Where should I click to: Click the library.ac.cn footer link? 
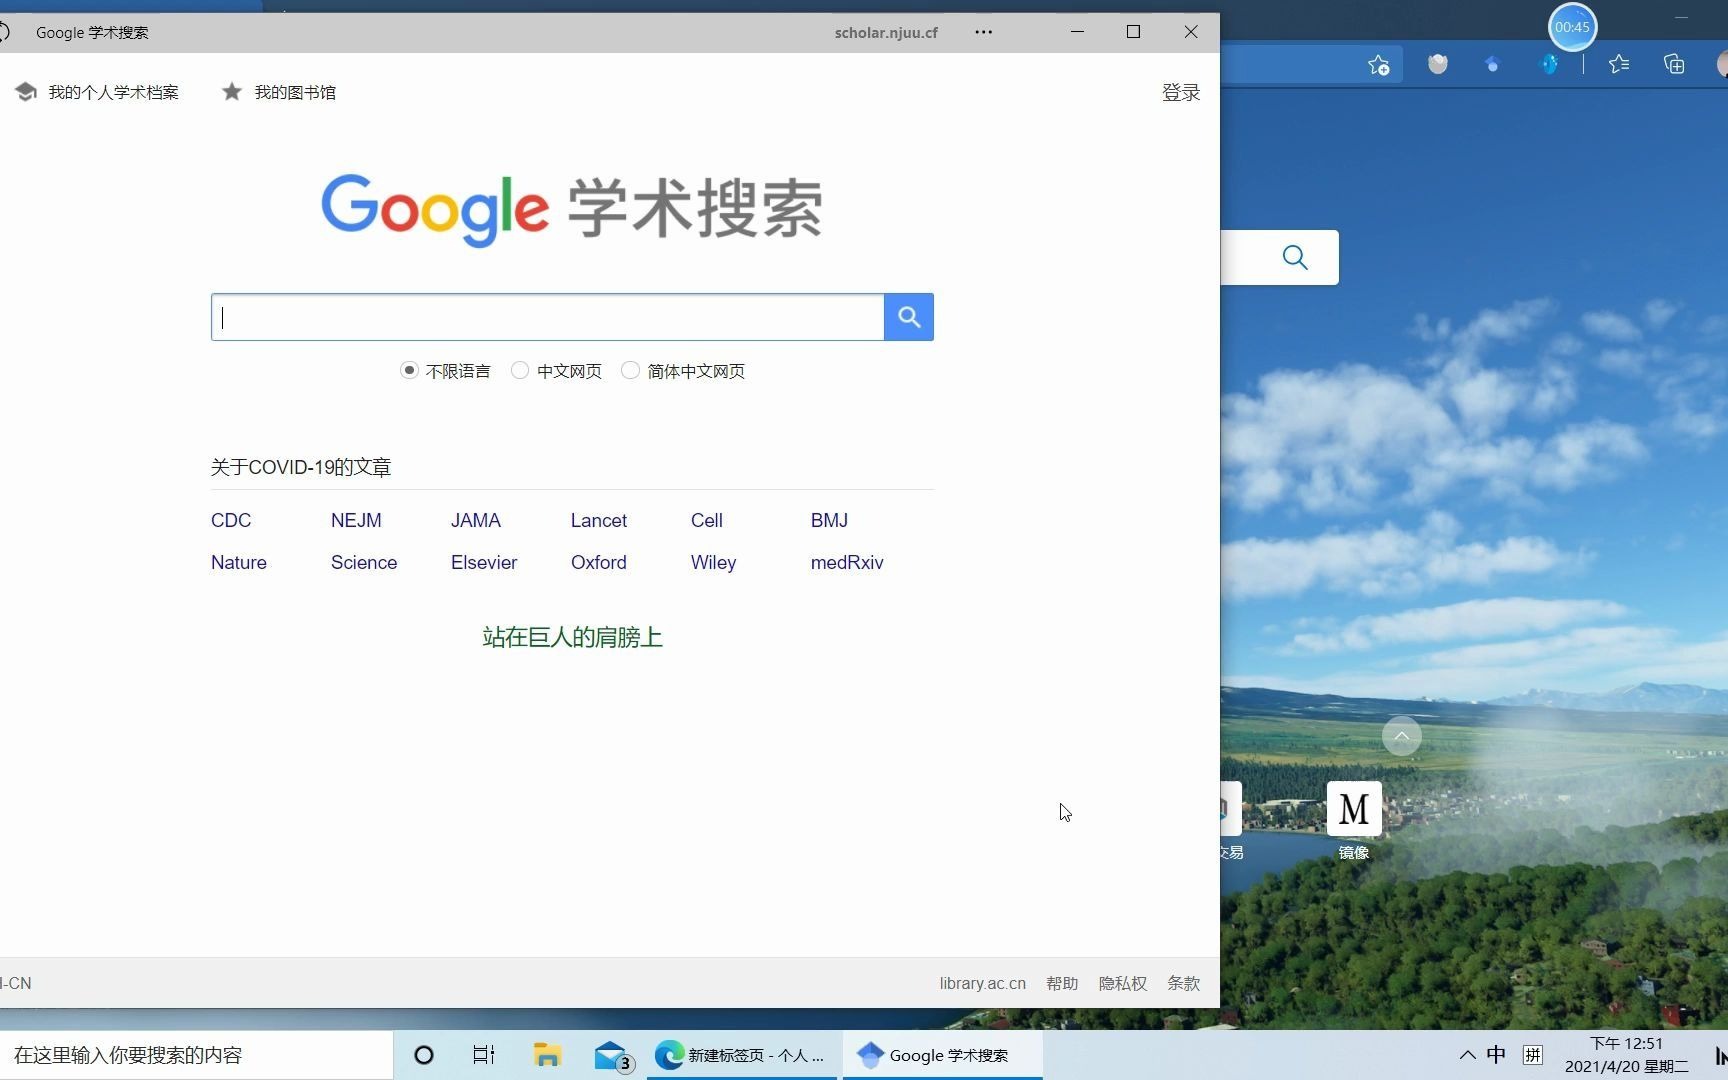tap(983, 984)
